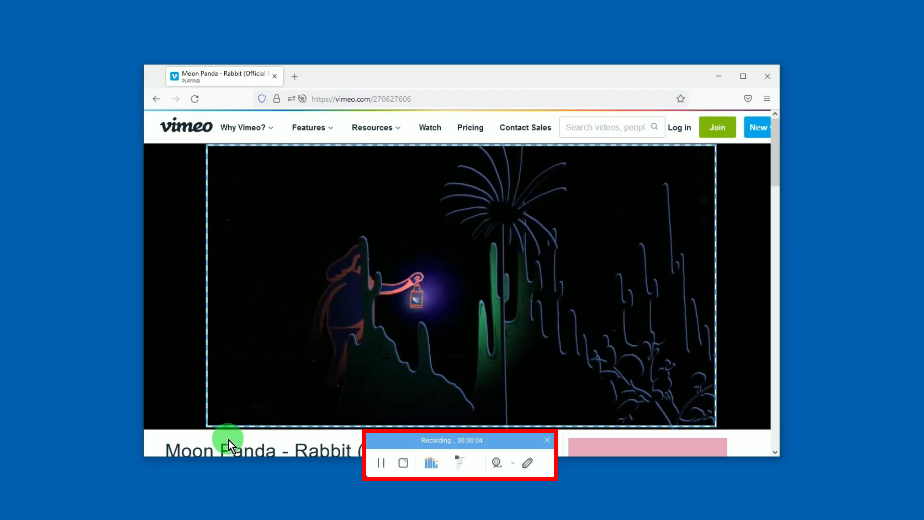The width and height of the screenshot is (924, 520).
Task: Click the search magnifier icon
Action: 655,127
